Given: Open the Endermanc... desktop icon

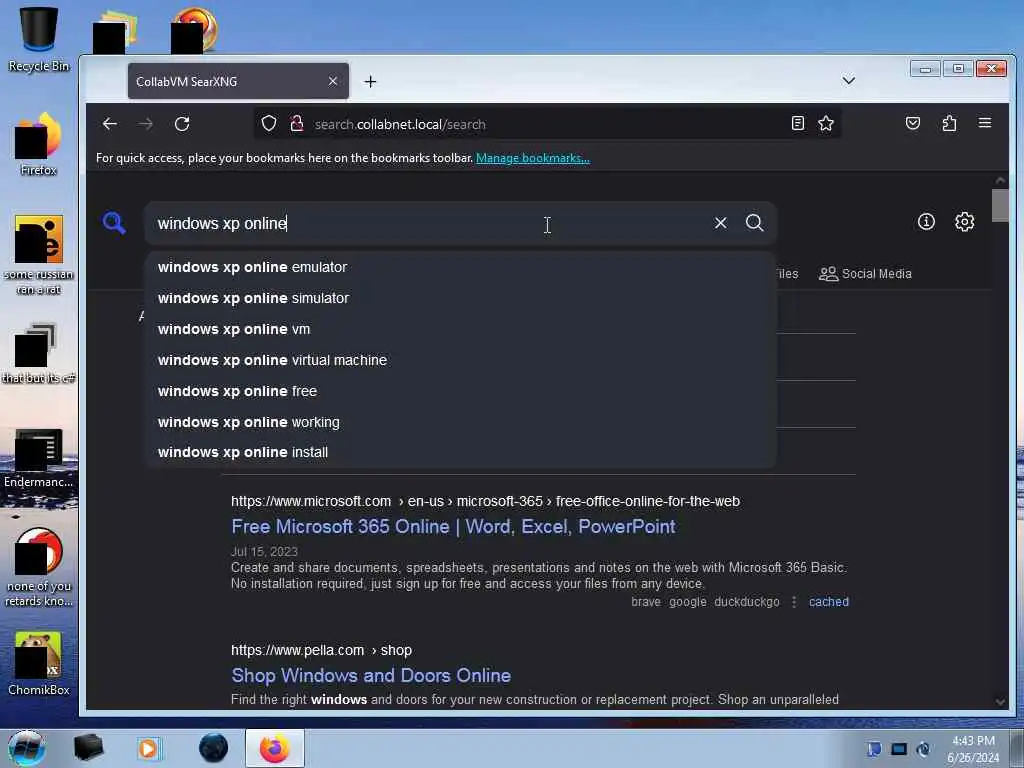Looking at the screenshot, I should pos(39,458).
